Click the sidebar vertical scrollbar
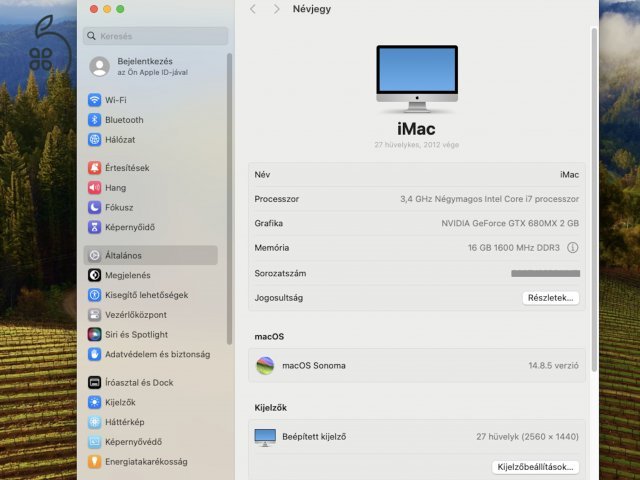 click(x=229, y=199)
